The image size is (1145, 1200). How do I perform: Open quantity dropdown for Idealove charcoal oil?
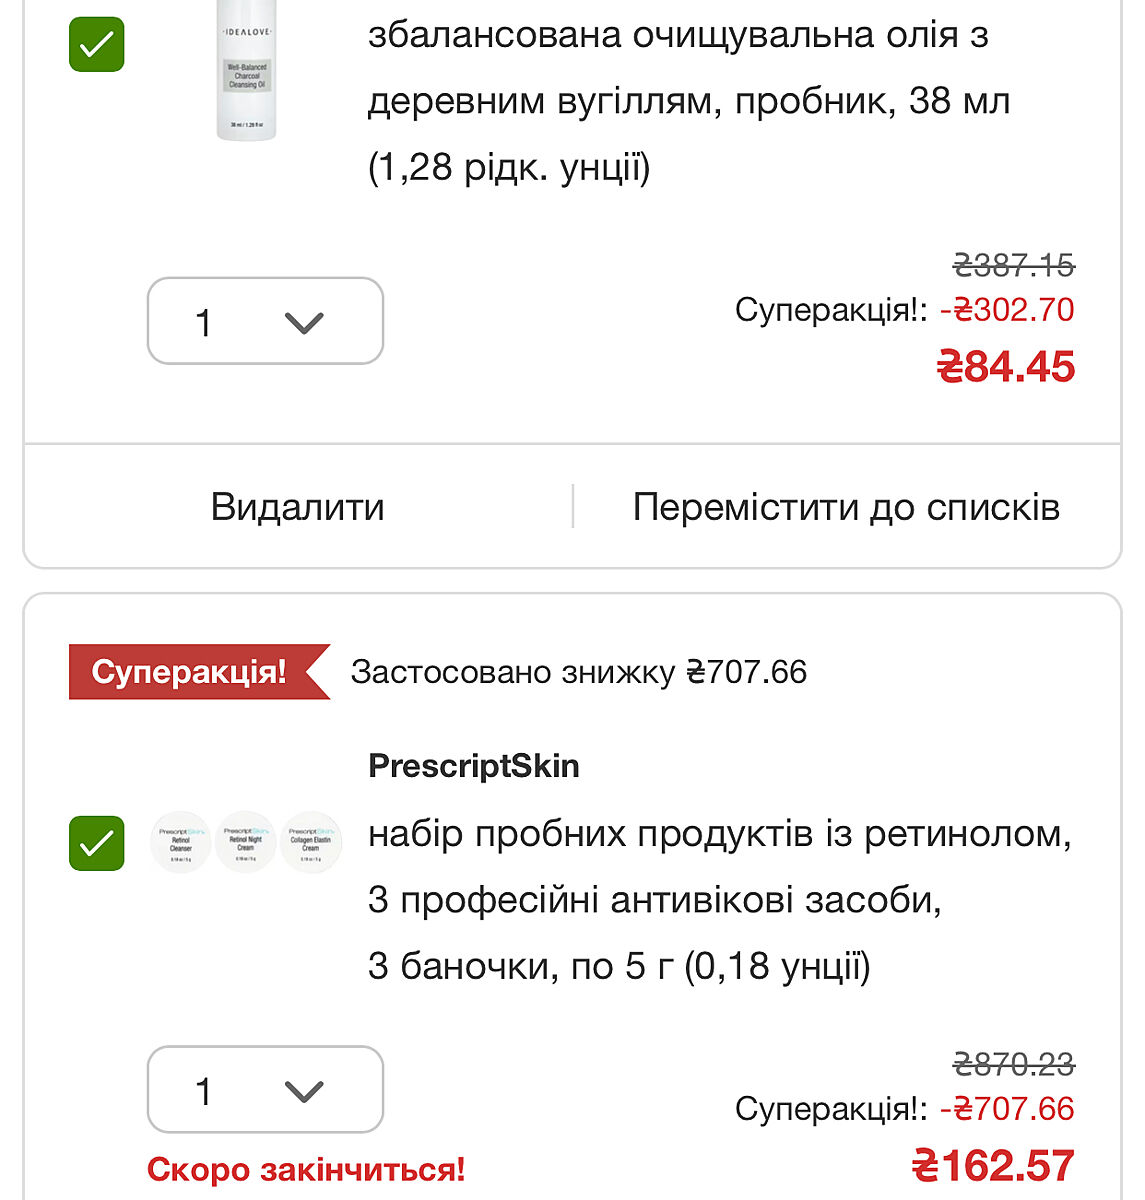pyautogui.click(x=265, y=321)
